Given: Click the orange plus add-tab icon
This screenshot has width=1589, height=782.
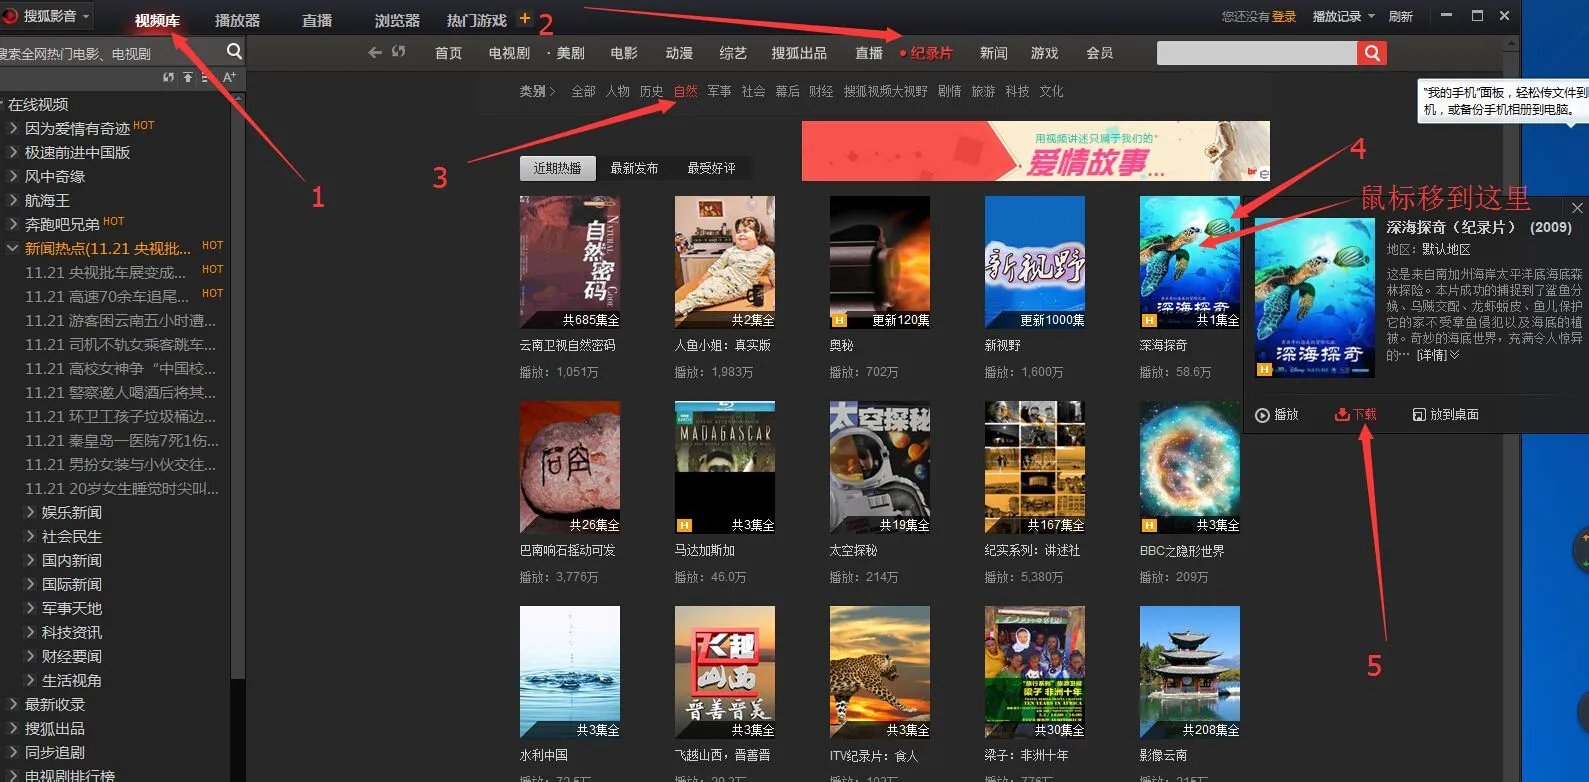Looking at the screenshot, I should click(x=524, y=18).
